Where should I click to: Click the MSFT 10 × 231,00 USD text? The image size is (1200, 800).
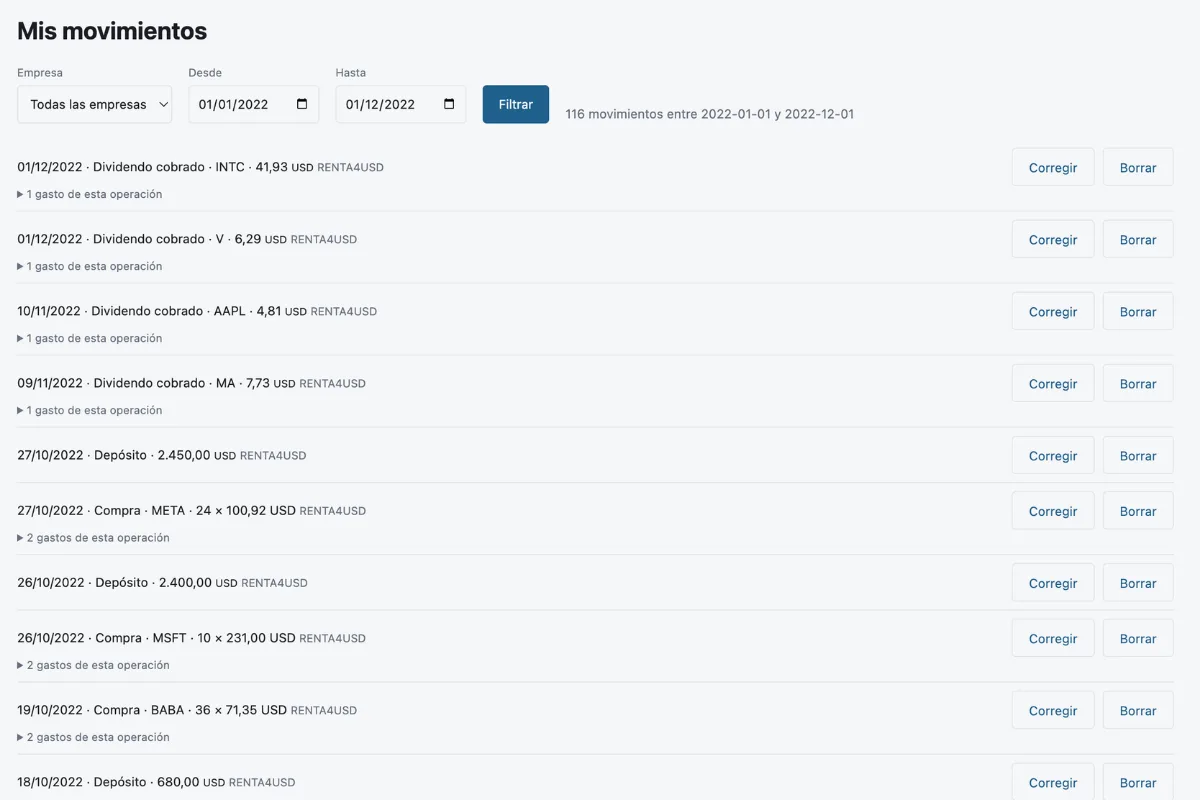click(x=192, y=638)
